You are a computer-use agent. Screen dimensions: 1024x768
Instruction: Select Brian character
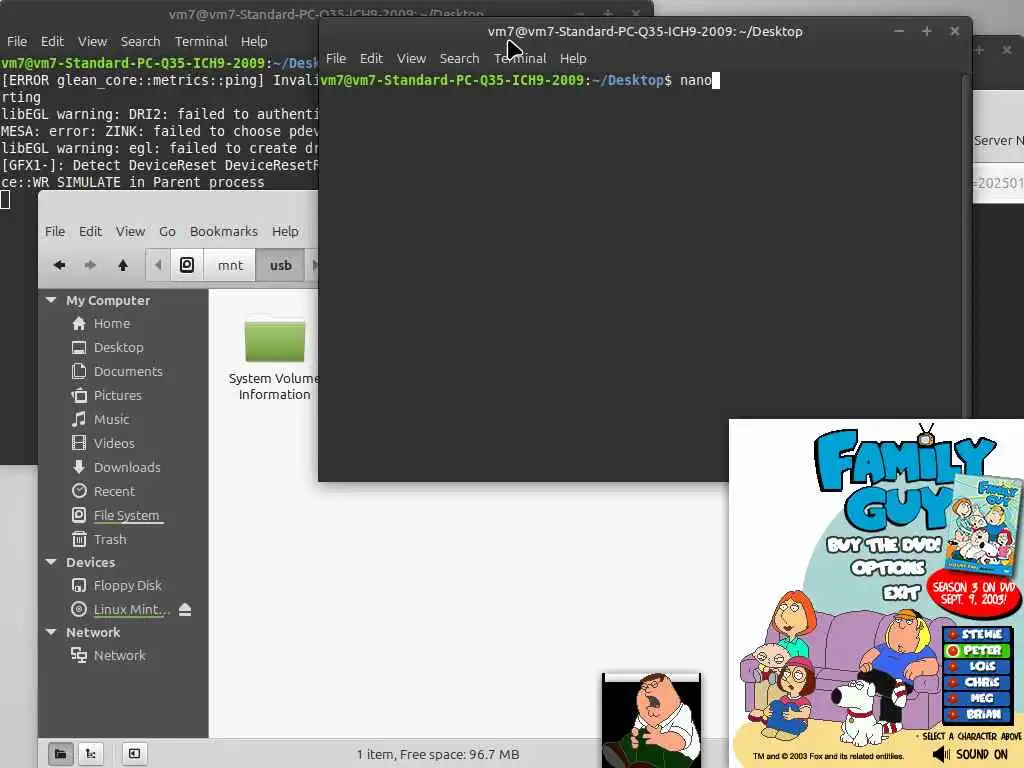[x=977, y=714]
